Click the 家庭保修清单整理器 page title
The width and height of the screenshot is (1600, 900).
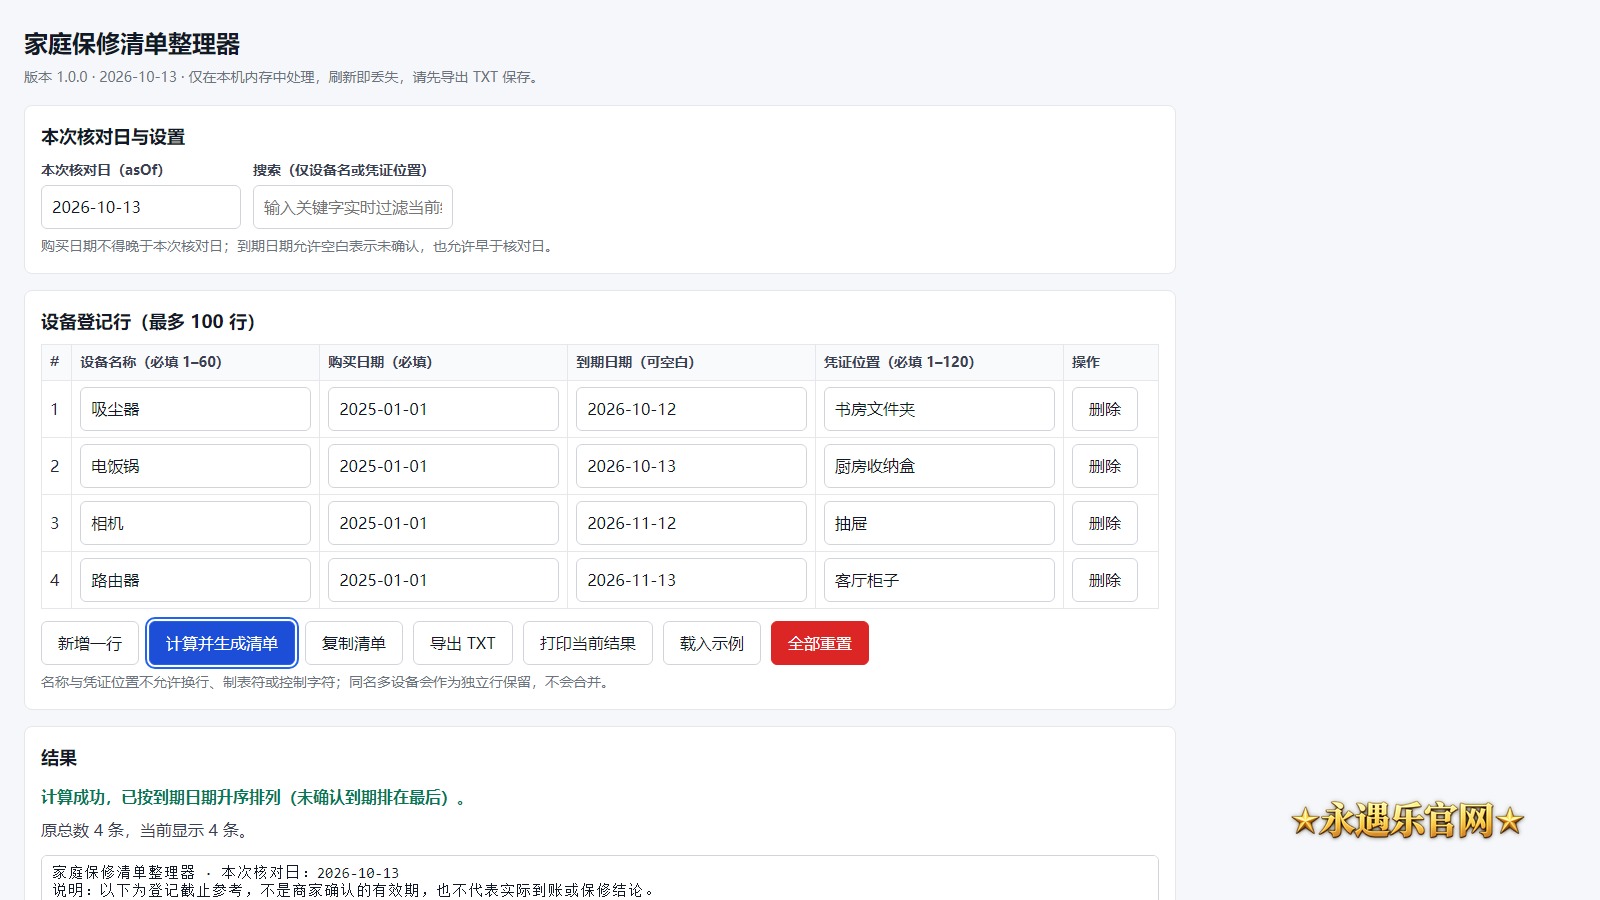point(132,44)
